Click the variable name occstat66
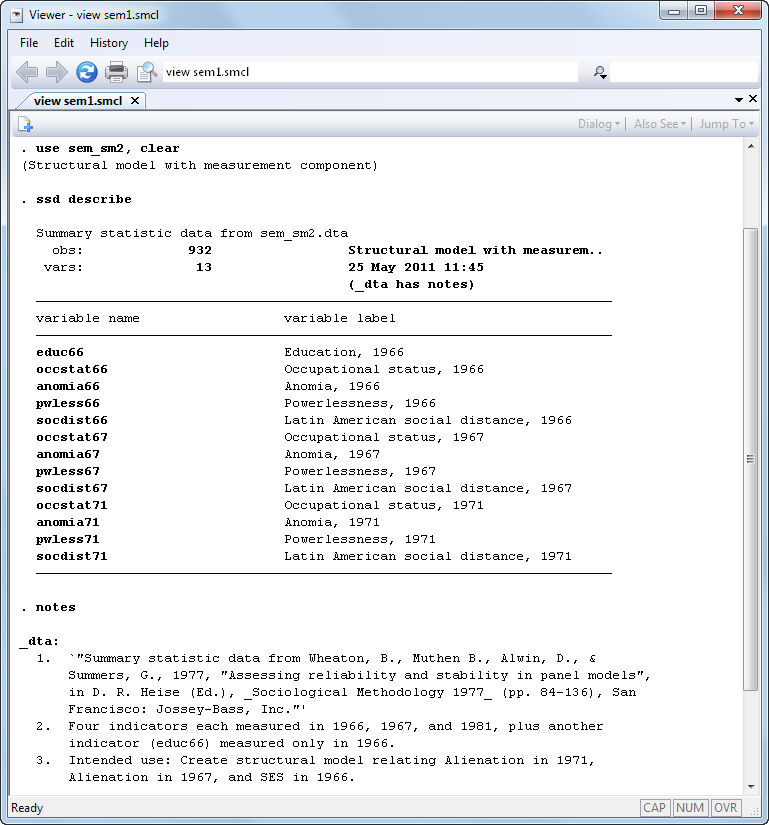Viewport: 769px width, 825px height. click(72, 369)
